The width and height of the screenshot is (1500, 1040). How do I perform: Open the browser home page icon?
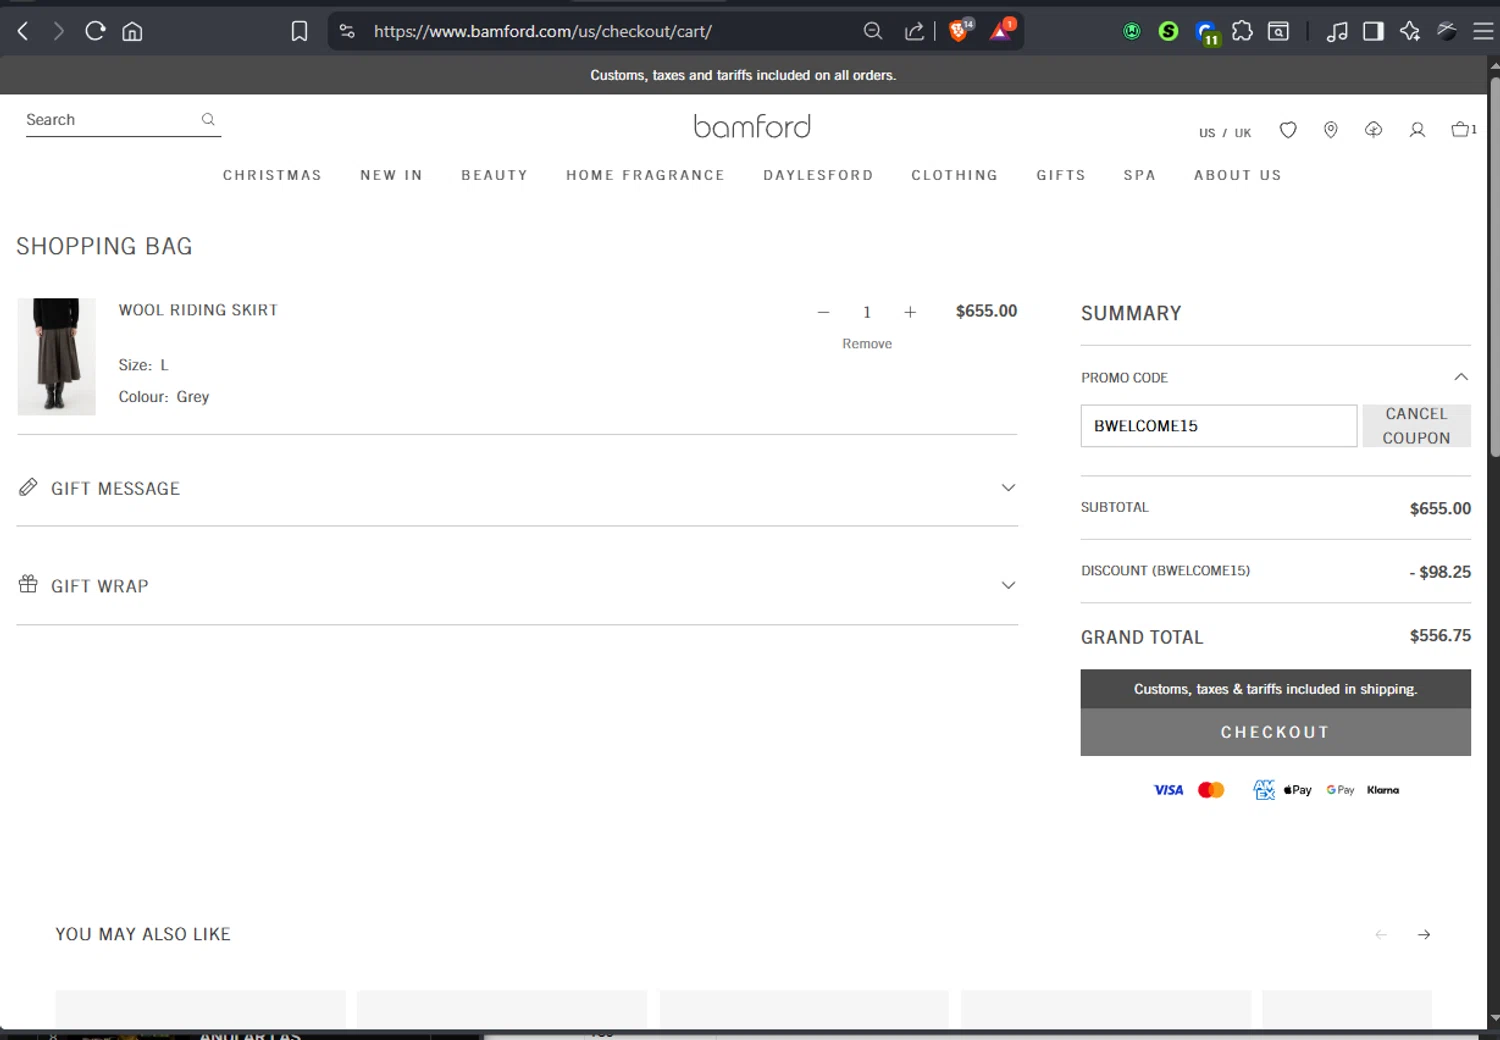pyautogui.click(x=132, y=31)
